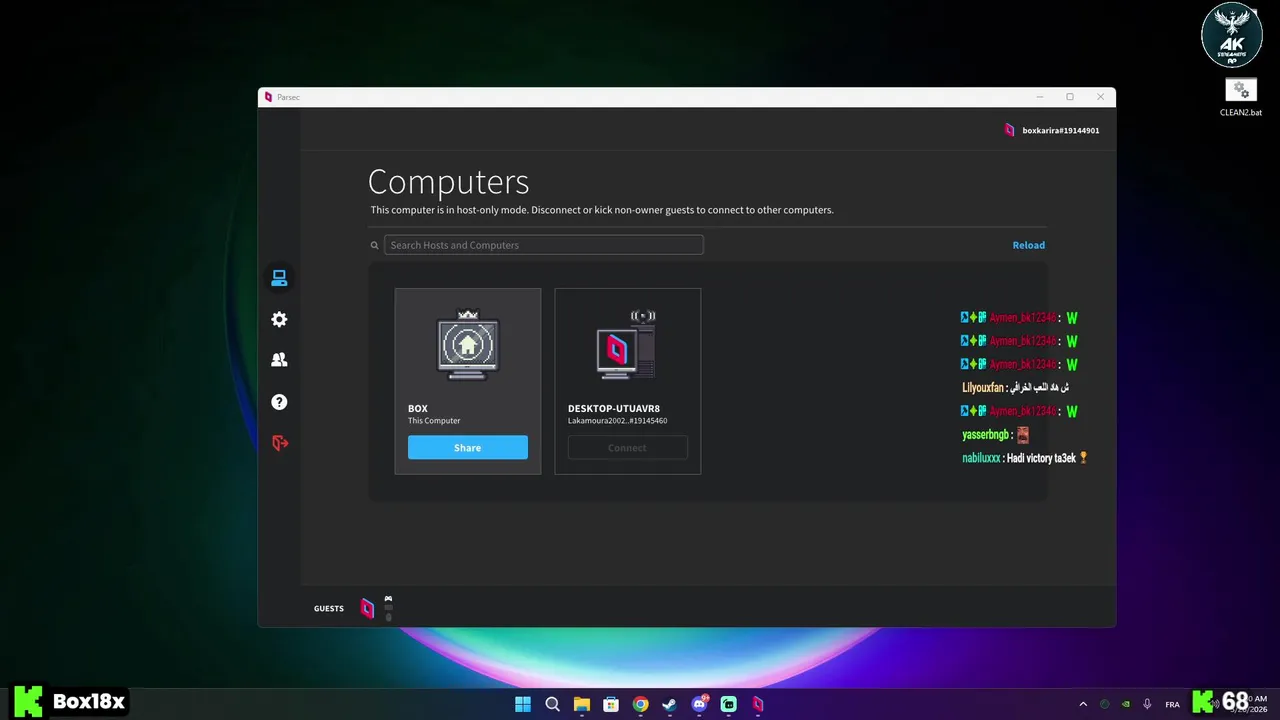This screenshot has width=1280, height=720.
Task: Click the "This Computer" label
Action: click(434, 421)
